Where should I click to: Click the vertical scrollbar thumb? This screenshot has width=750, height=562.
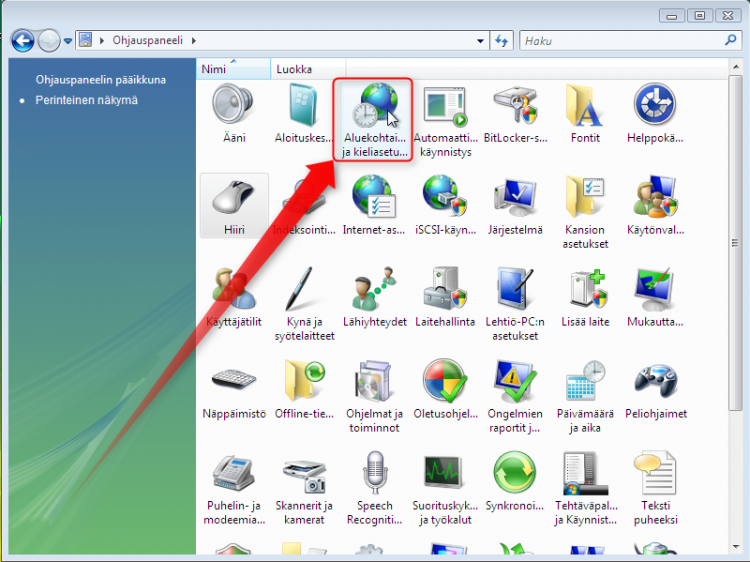pyautogui.click(x=736, y=242)
